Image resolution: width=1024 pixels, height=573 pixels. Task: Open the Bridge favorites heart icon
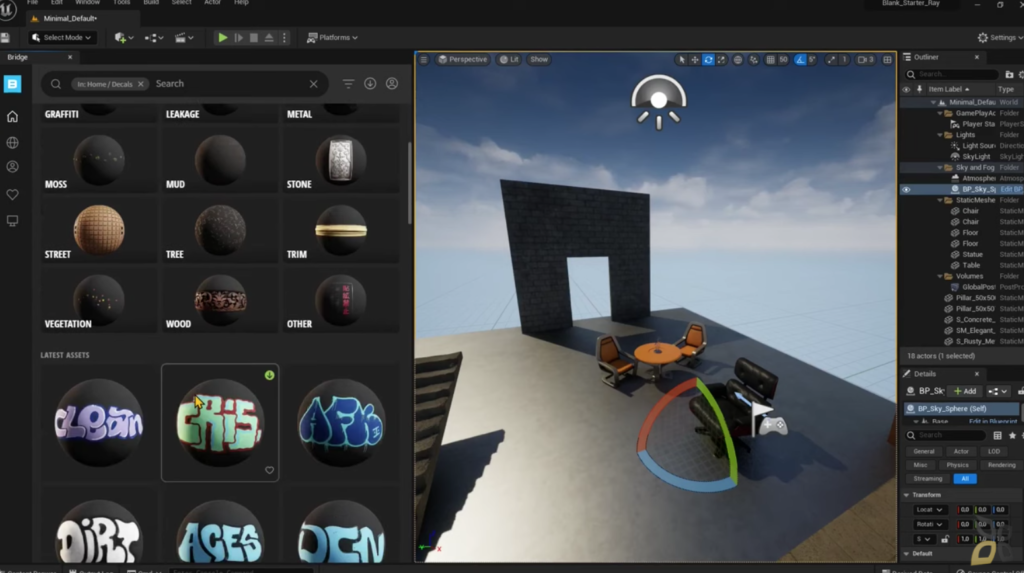[x=12, y=195]
